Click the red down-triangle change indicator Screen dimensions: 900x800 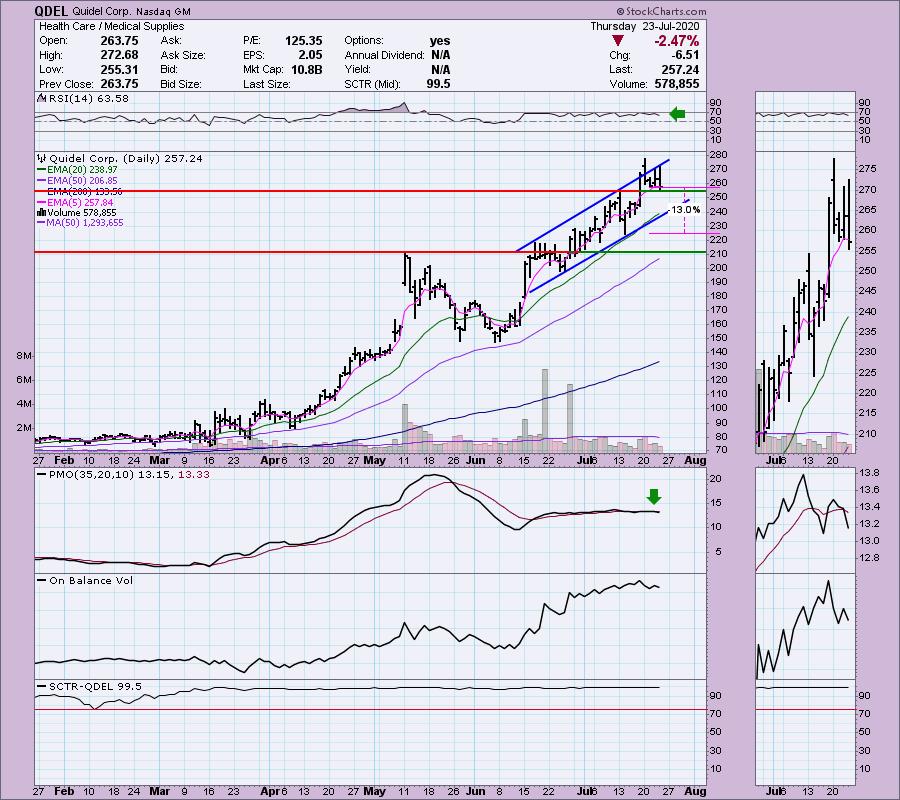[x=618, y=41]
